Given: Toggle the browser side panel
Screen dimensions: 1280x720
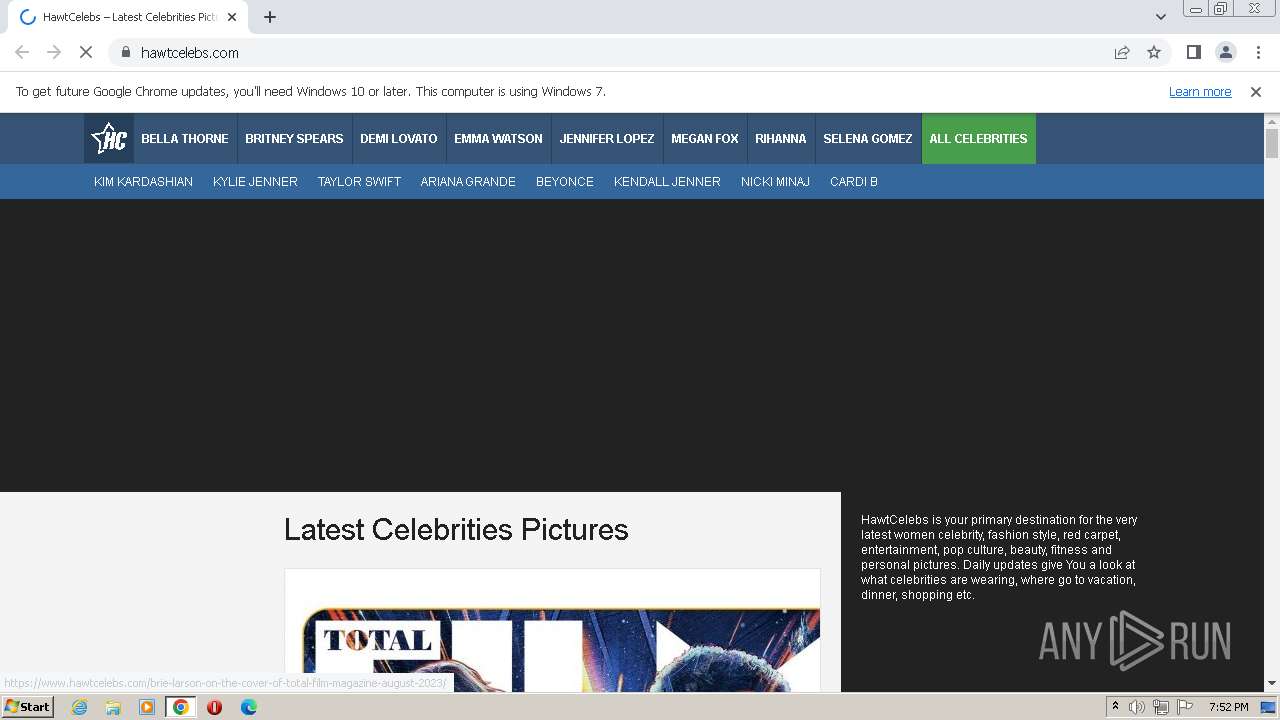Looking at the screenshot, I should point(1193,52).
